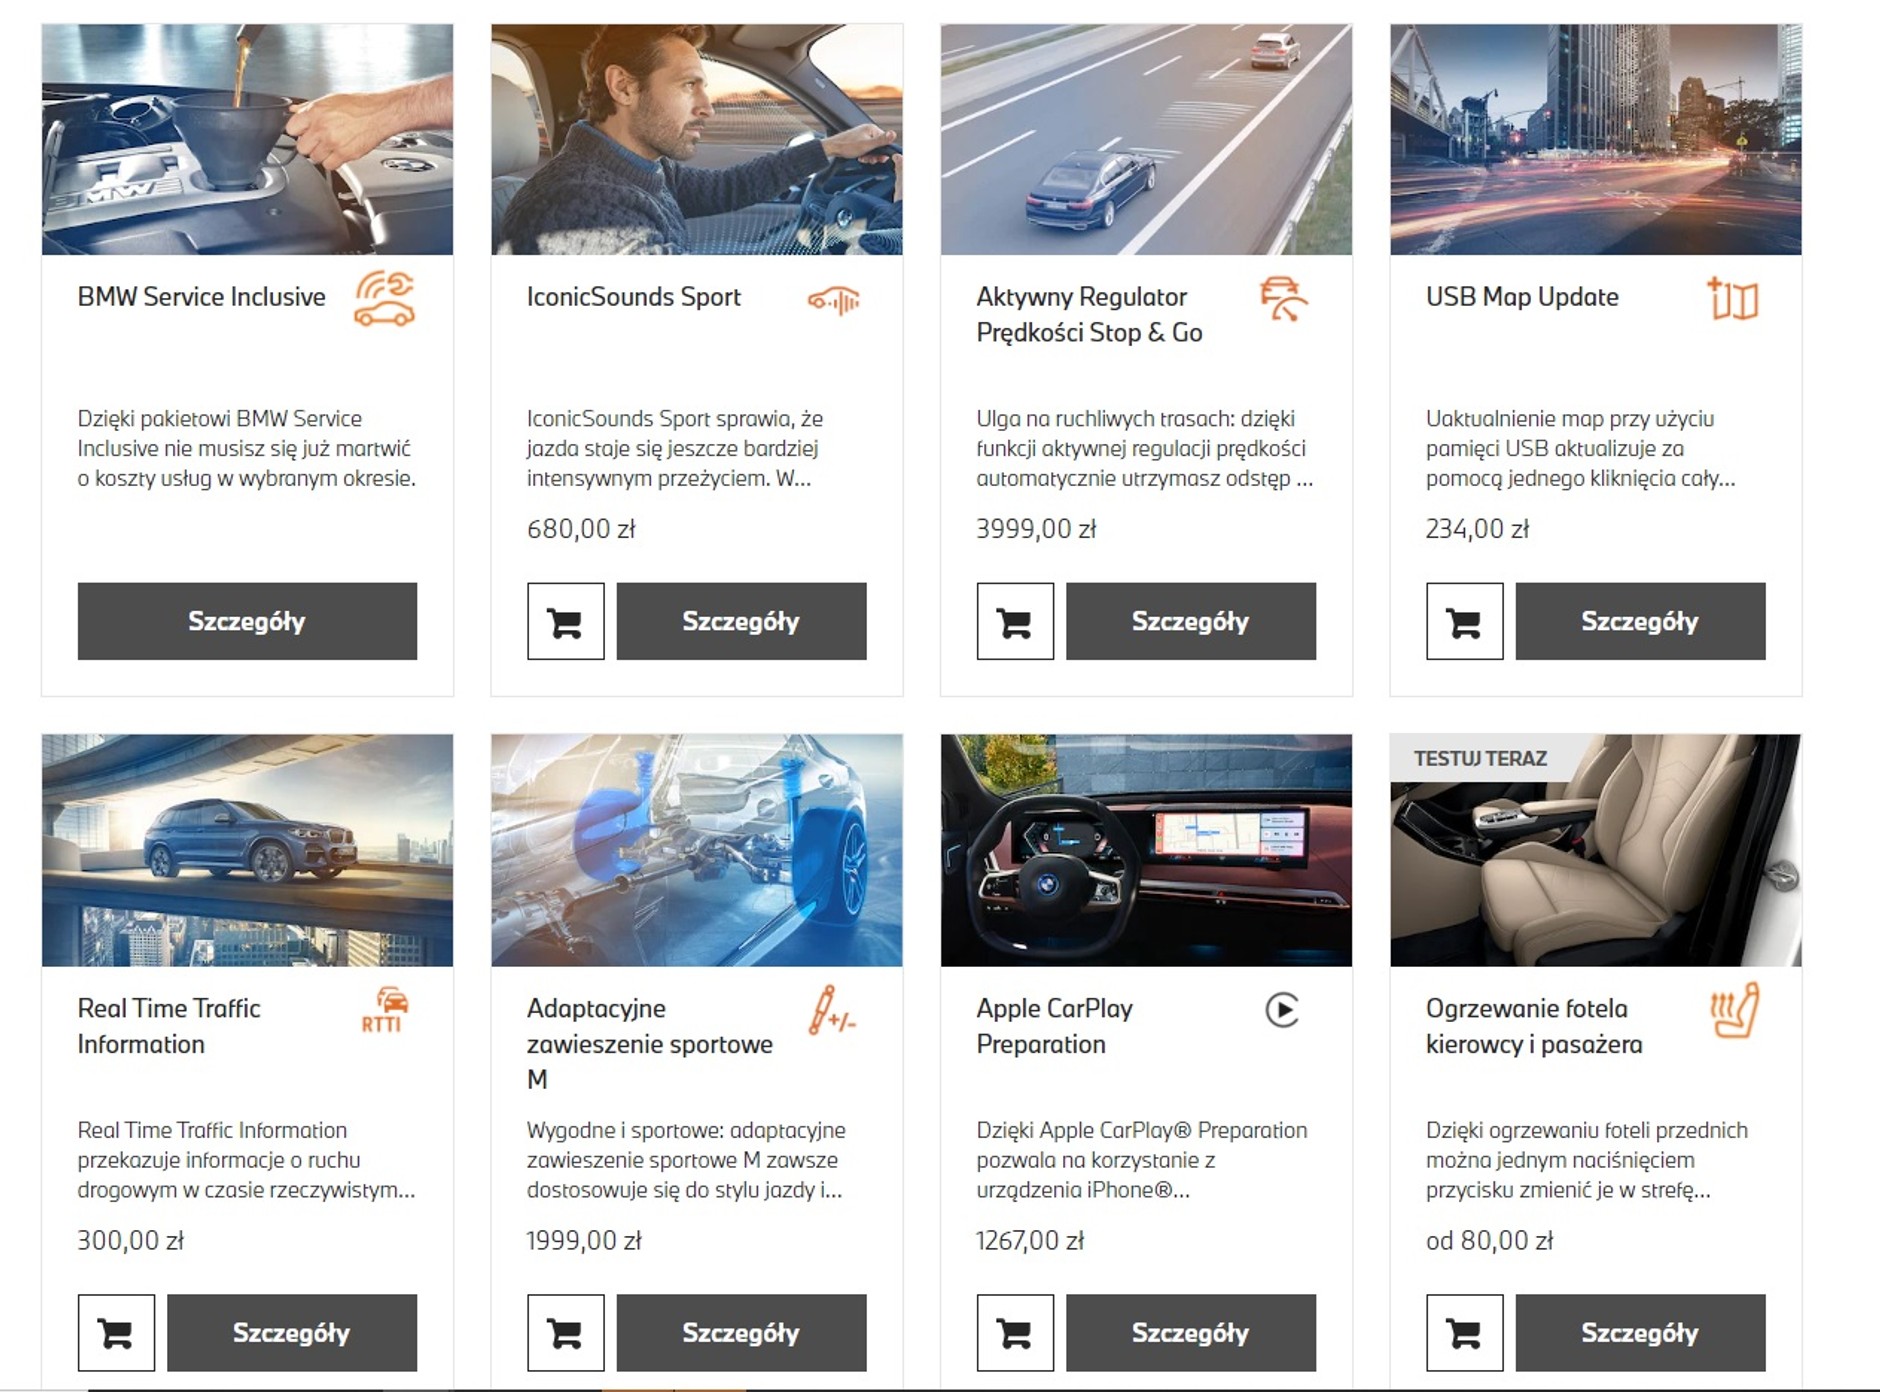The width and height of the screenshot is (1880, 1392).
Task: Click the USB map update icon
Action: click(x=1733, y=298)
